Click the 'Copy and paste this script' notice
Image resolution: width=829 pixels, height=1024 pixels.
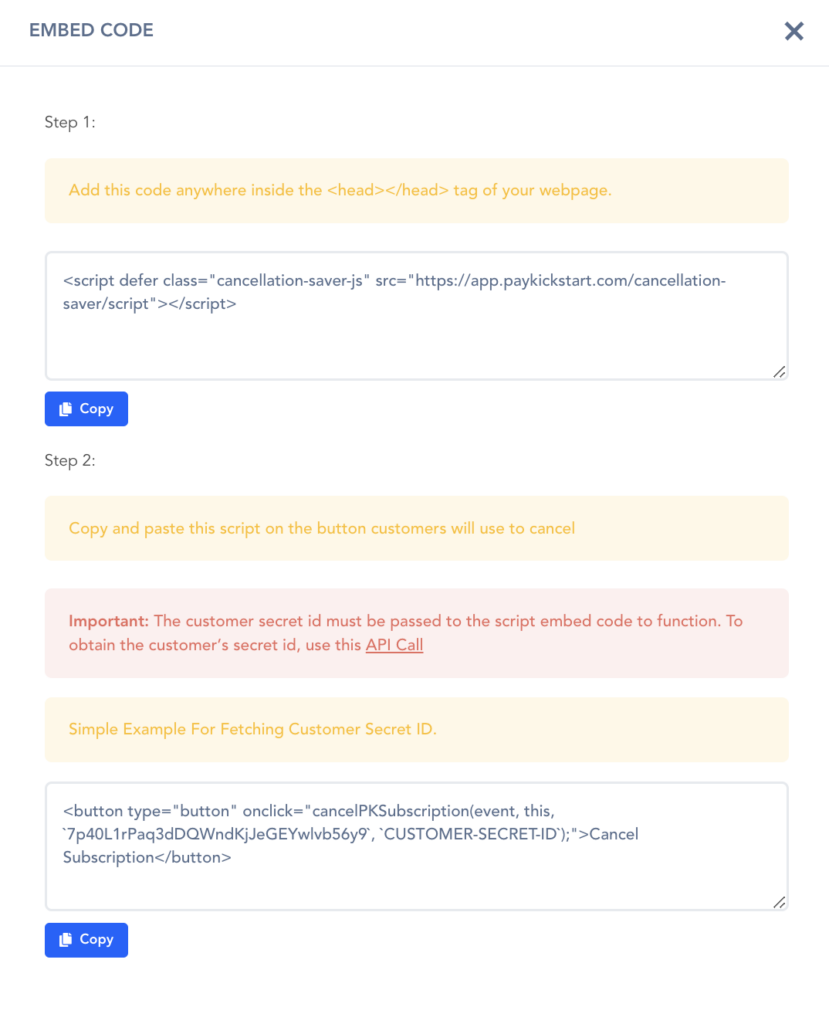click(x=322, y=528)
